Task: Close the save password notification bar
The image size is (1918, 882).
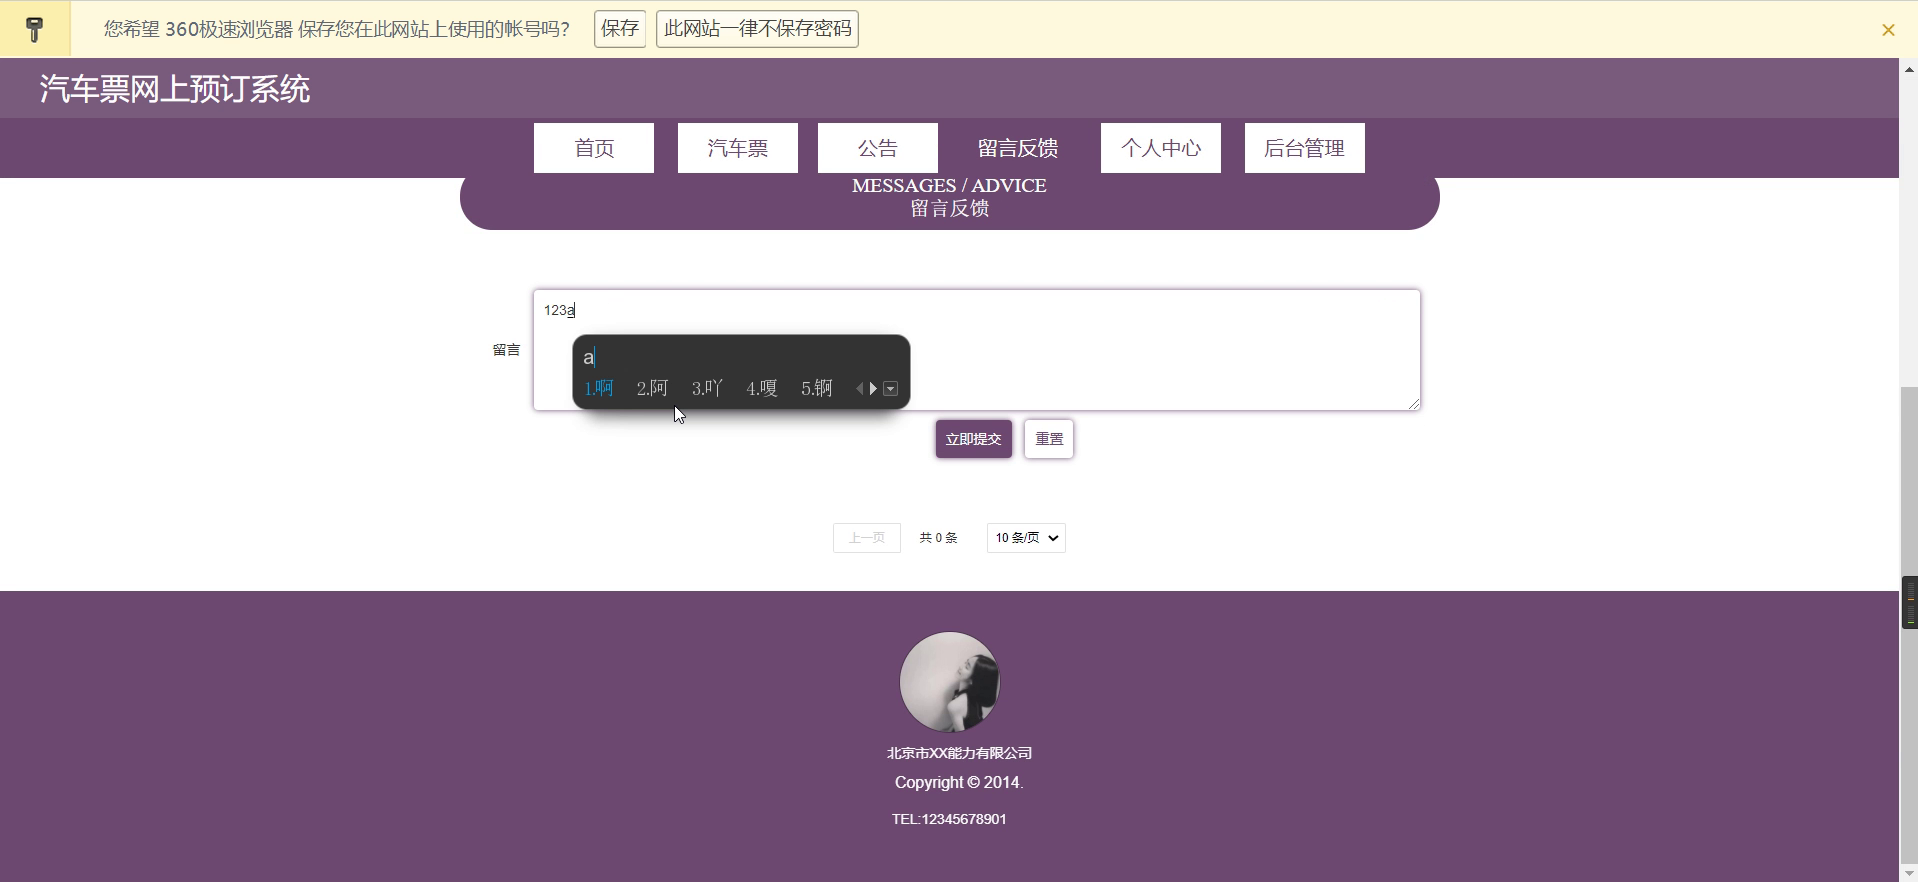Action: [x=1888, y=30]
